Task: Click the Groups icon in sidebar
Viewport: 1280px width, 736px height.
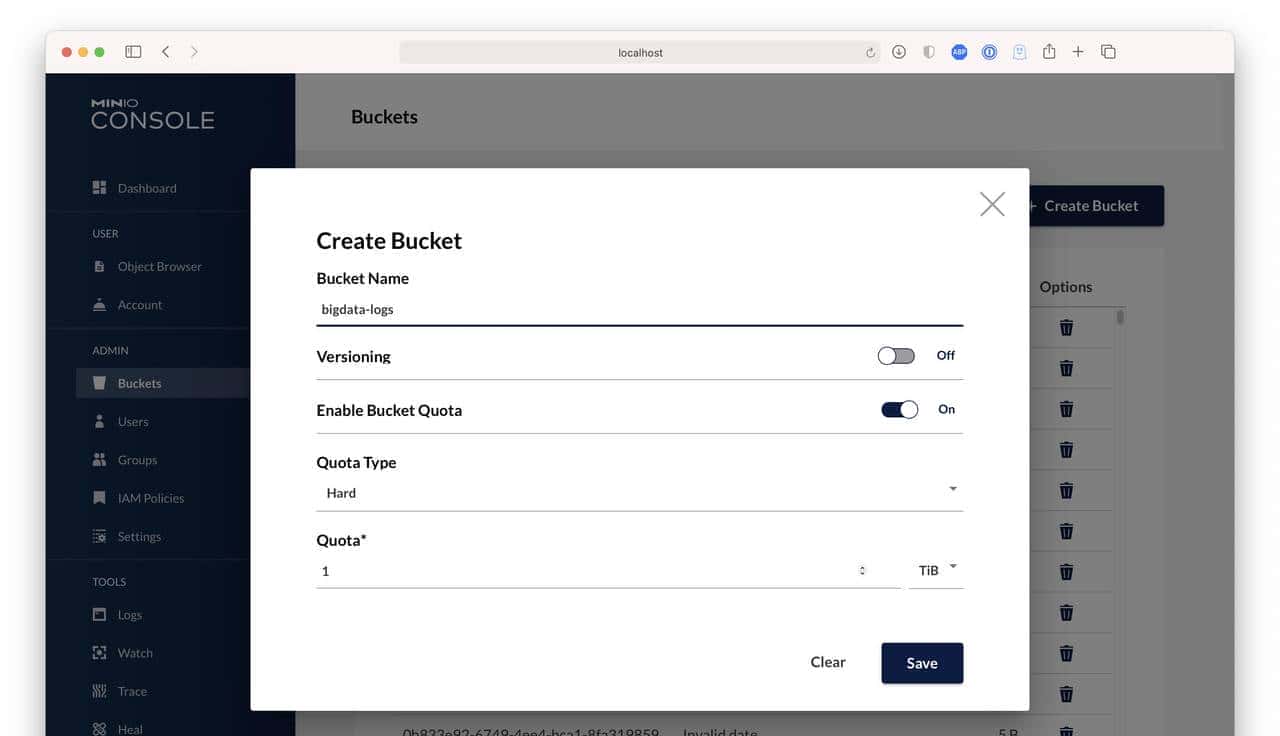Action: point(99,460)
